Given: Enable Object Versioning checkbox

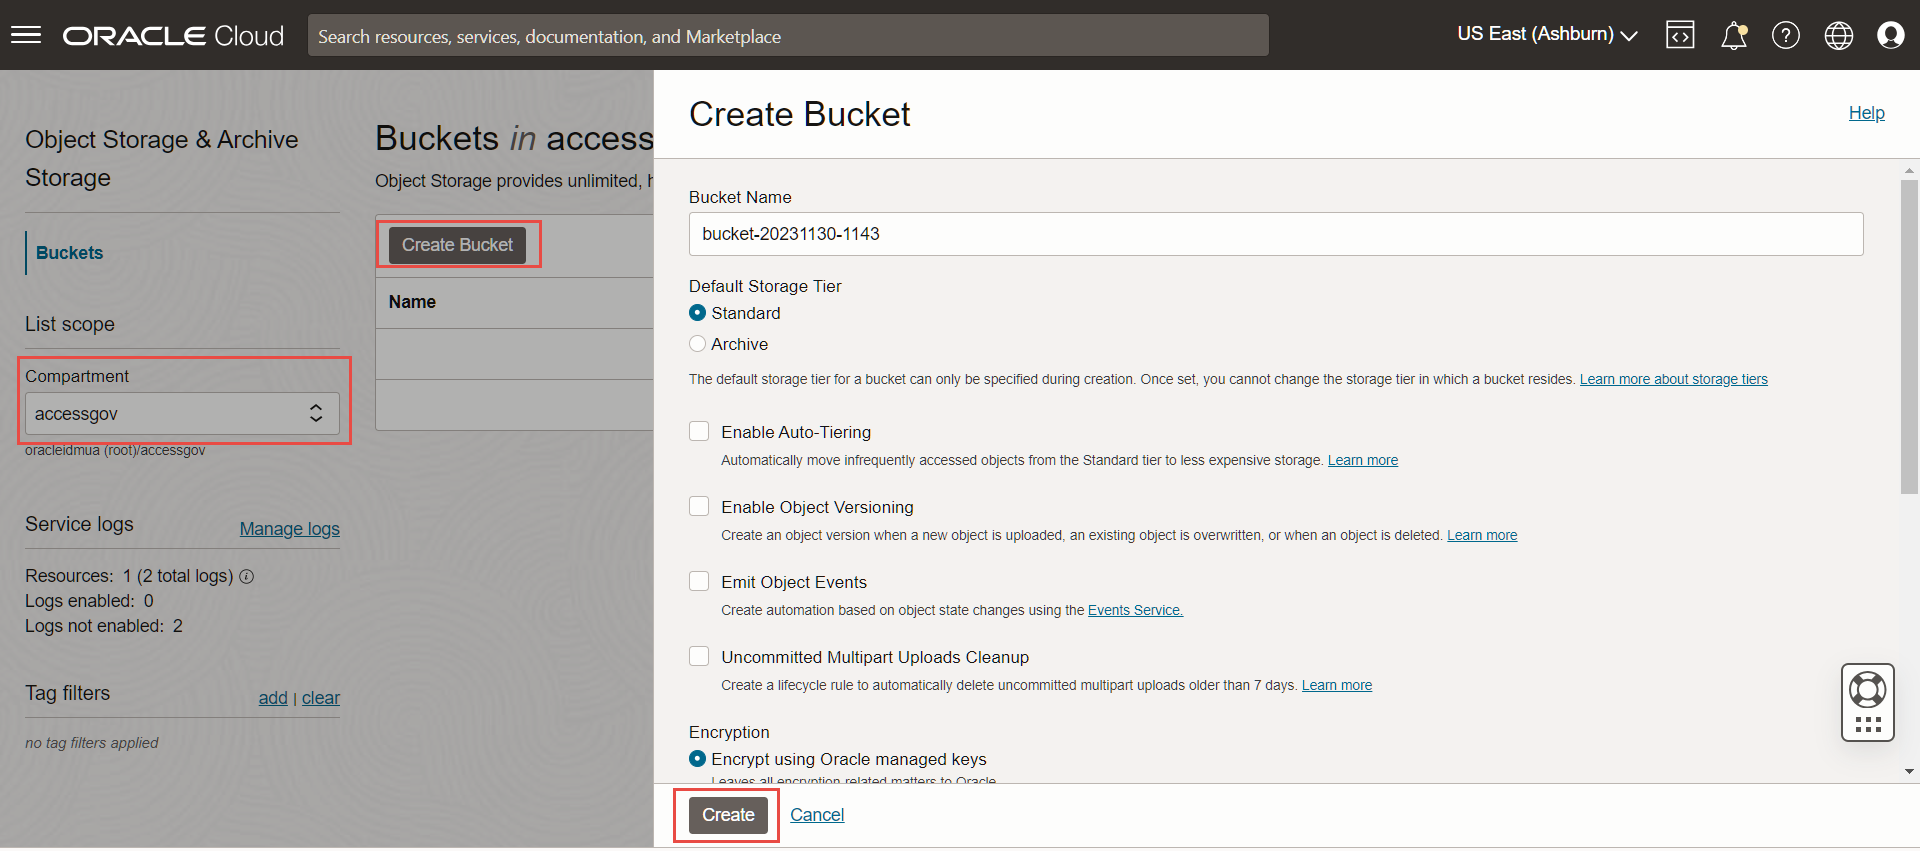Looking at the screenshot, I should coord(699,506).
